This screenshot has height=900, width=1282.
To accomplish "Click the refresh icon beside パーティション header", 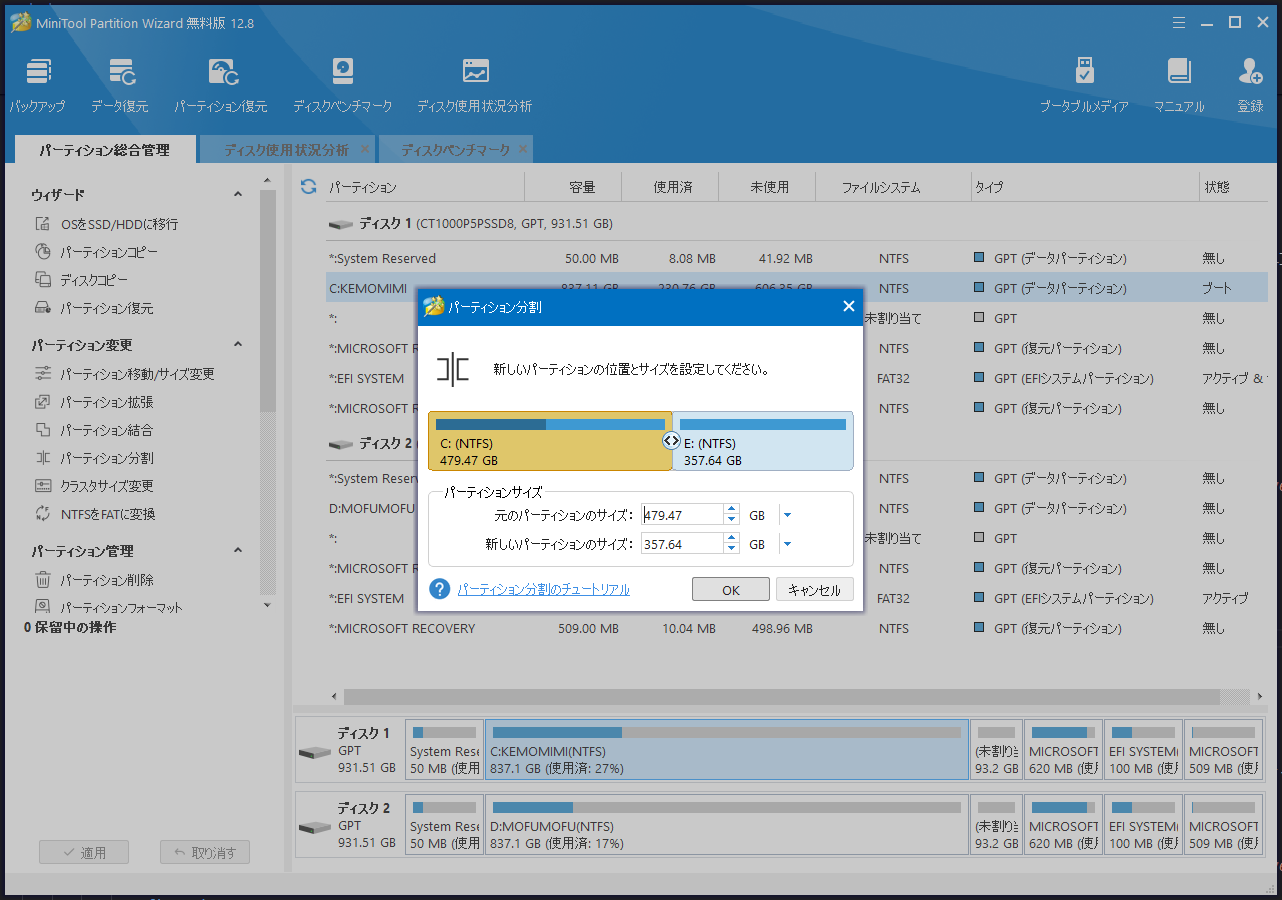I will [x=309, y=187].
